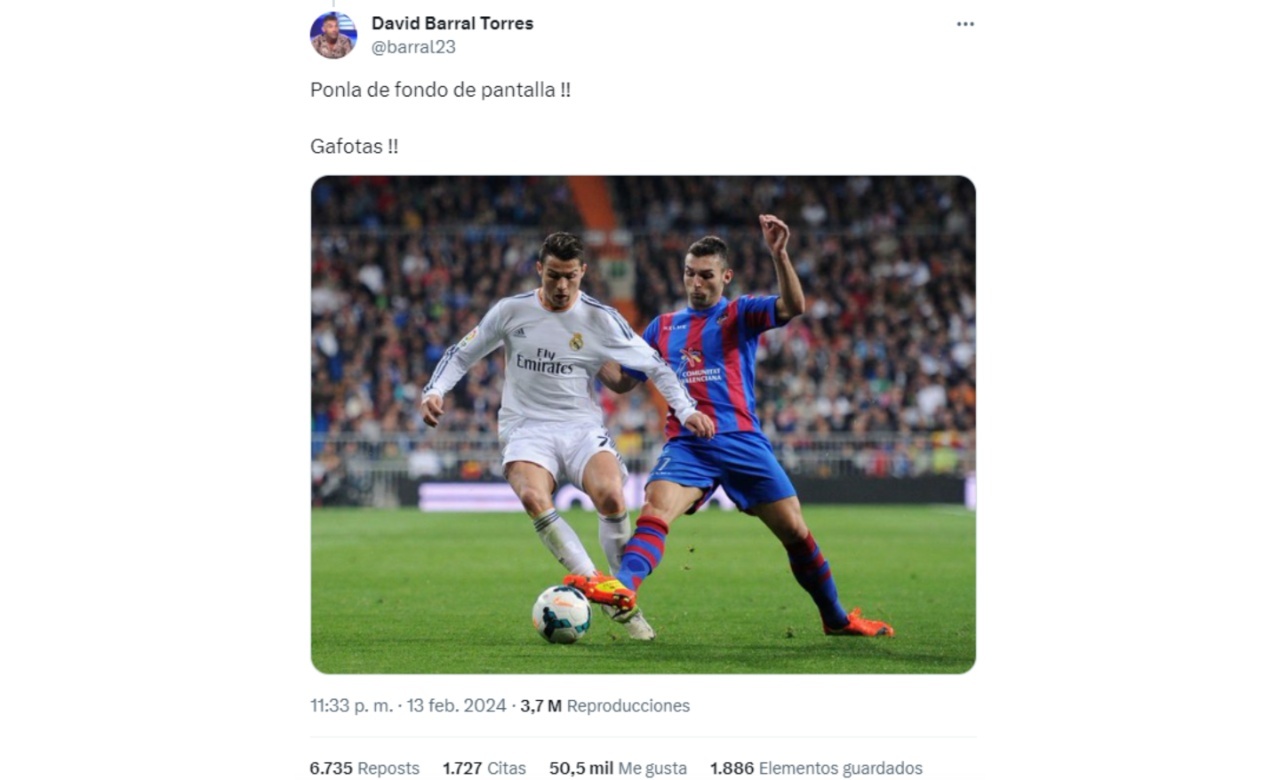
Task: Open David Barral Torres profile avatar
Action: 333,35
